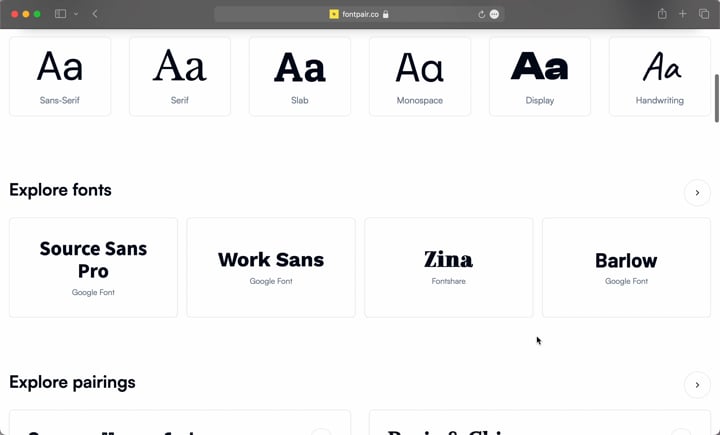This screenshot has height=435, width=720.
Task: Open the Zina Fontshare font card
Action: [449, 267]
